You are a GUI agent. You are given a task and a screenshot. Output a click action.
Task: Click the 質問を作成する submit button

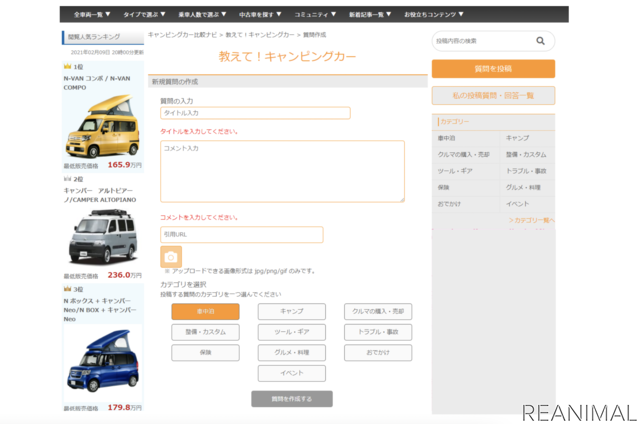[292, 399]
